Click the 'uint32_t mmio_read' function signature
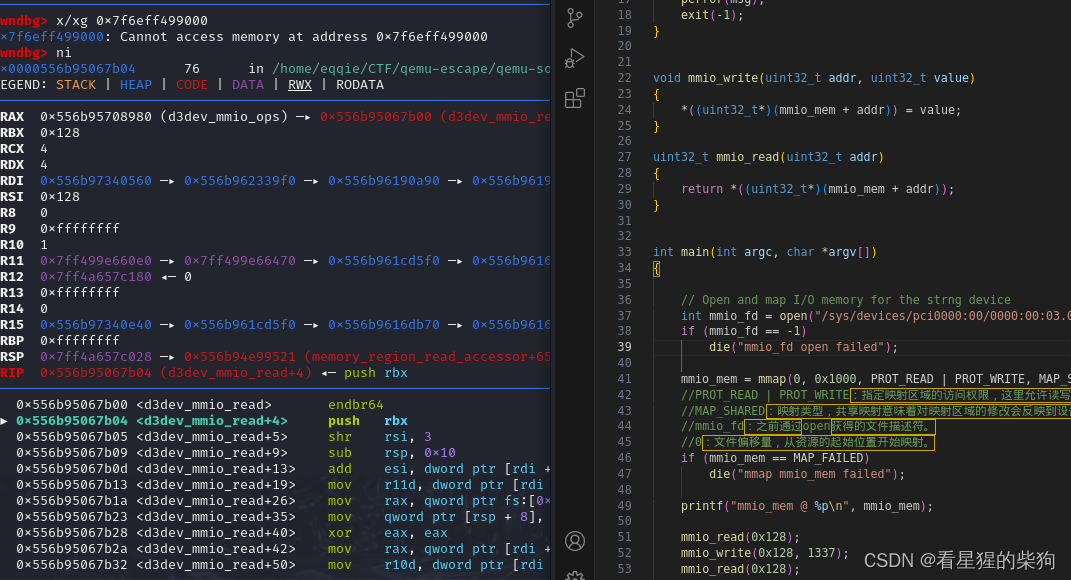Screen dimensions: 1071x580 768,157
